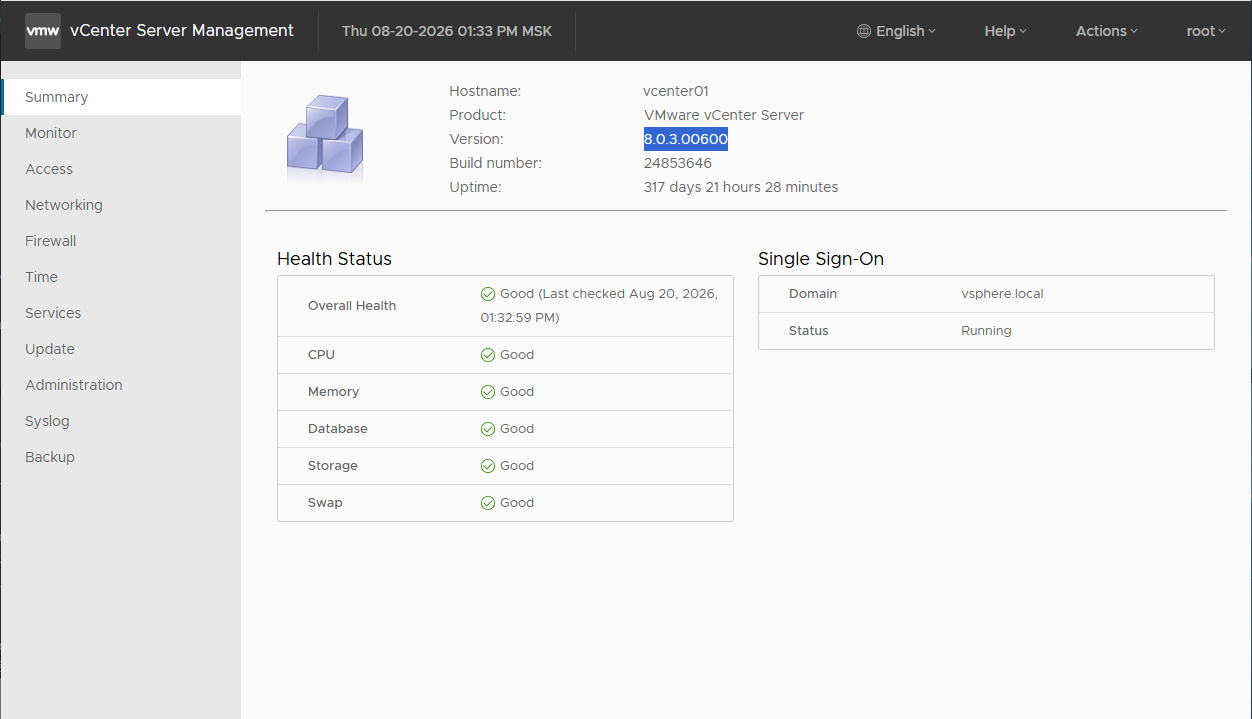Click the vCenter Server Management title
This screenshot has height=719, width=1252.
pyautogui.click(x=182, y=31)
